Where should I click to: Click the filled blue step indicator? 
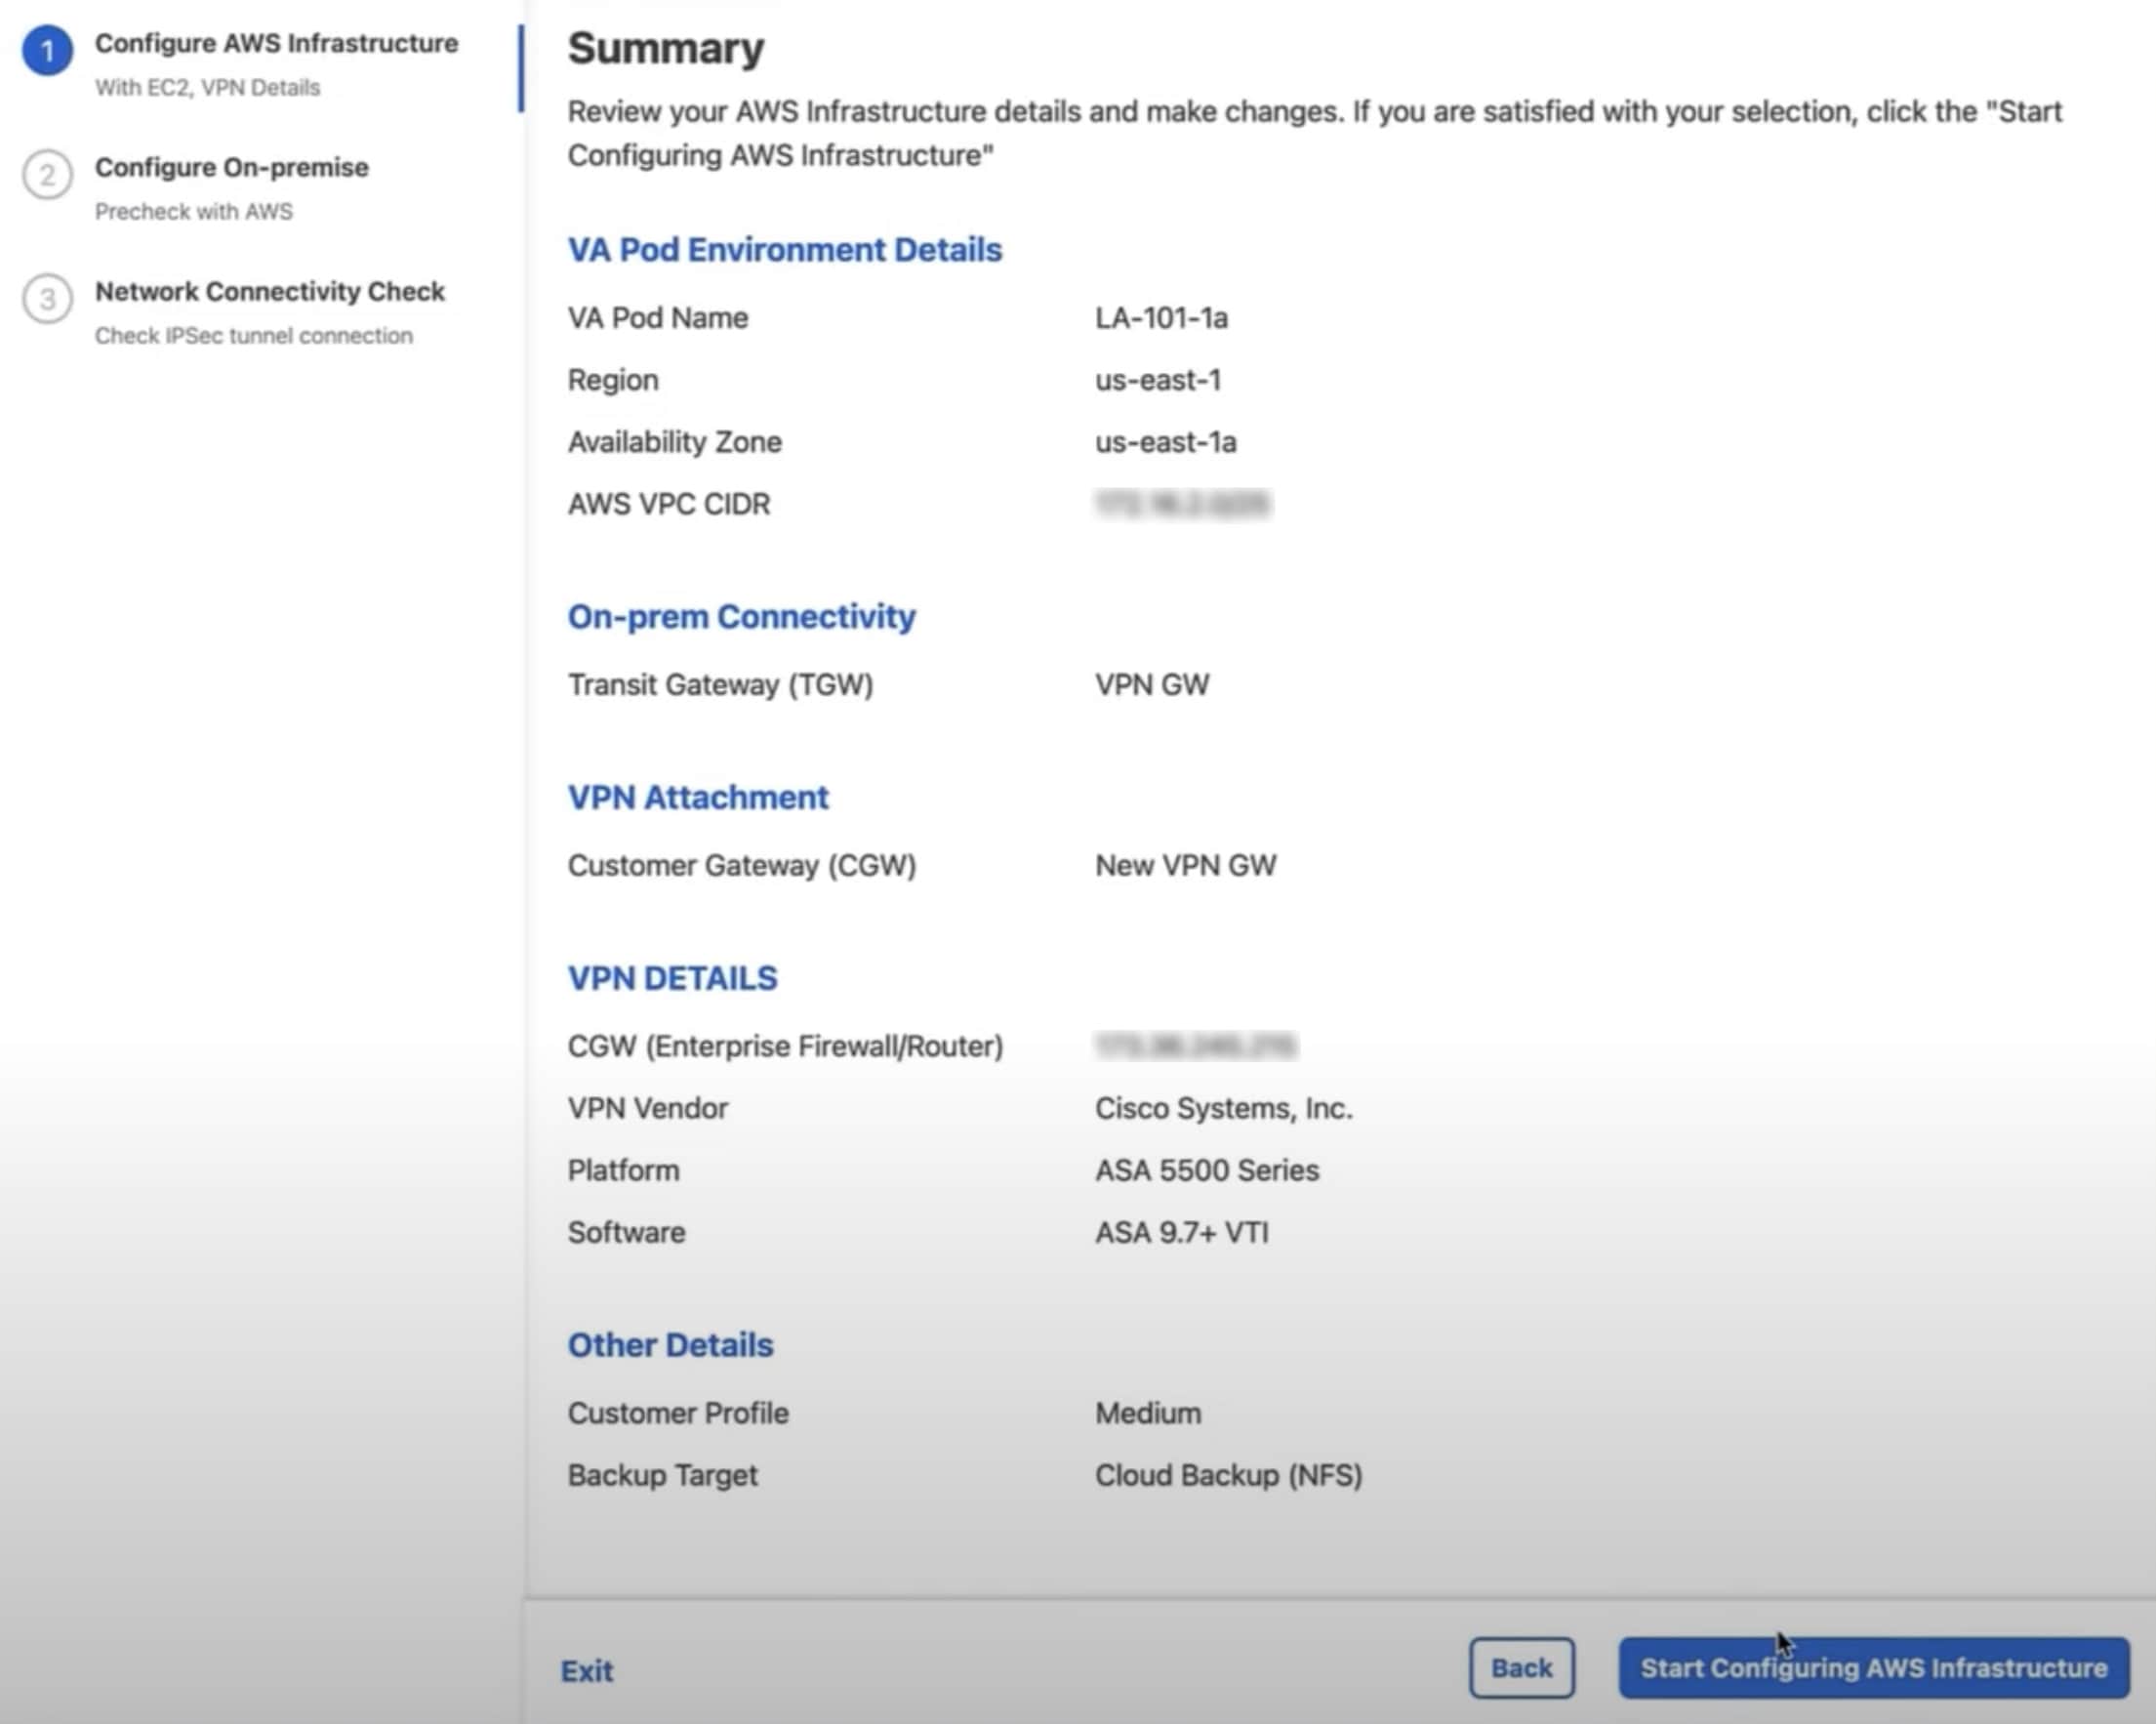tap(48, 44)
